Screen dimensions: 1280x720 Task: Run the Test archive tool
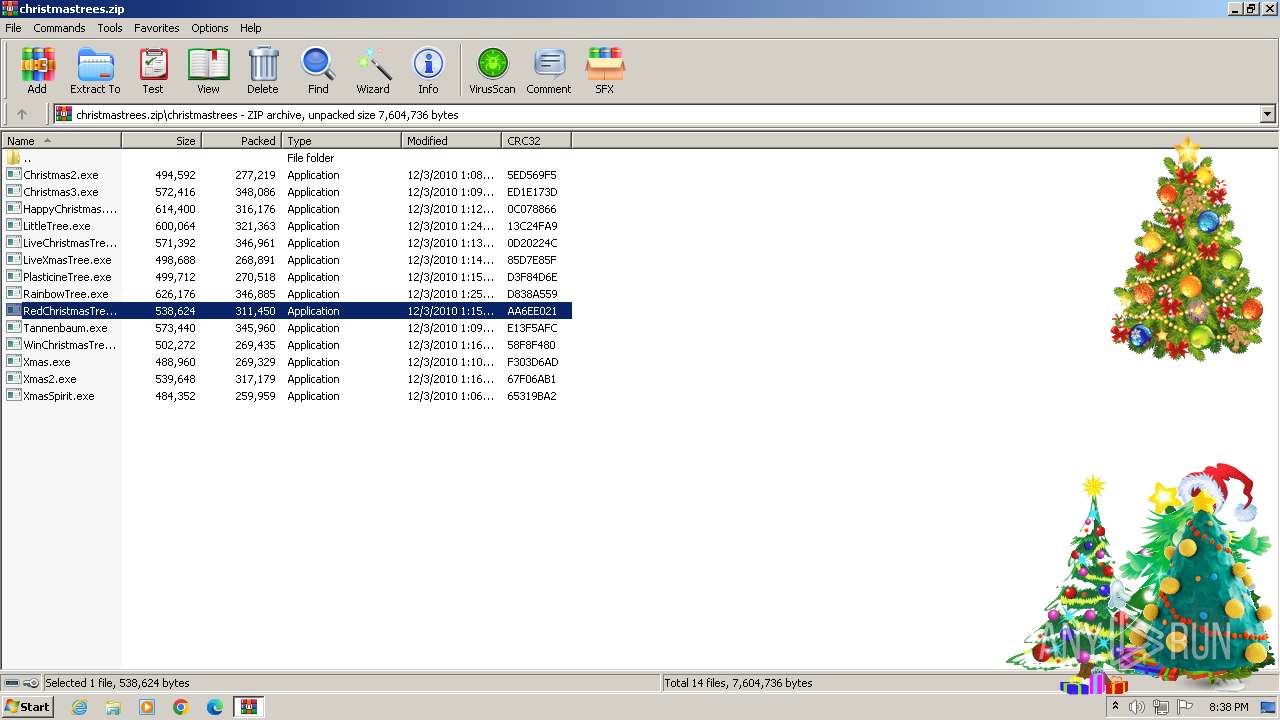point(152,70)
